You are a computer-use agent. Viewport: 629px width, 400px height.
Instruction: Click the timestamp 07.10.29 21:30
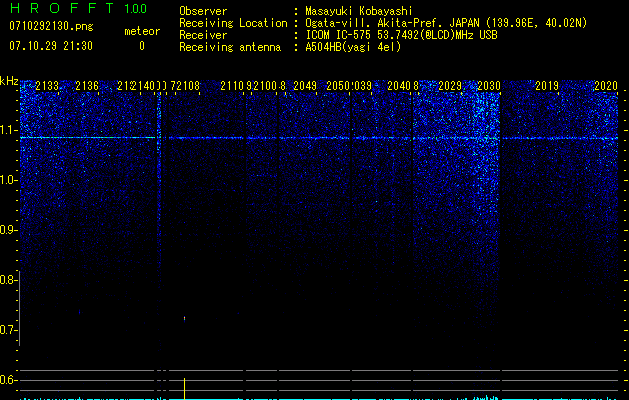pyautogui.click(x=51, y=46)
